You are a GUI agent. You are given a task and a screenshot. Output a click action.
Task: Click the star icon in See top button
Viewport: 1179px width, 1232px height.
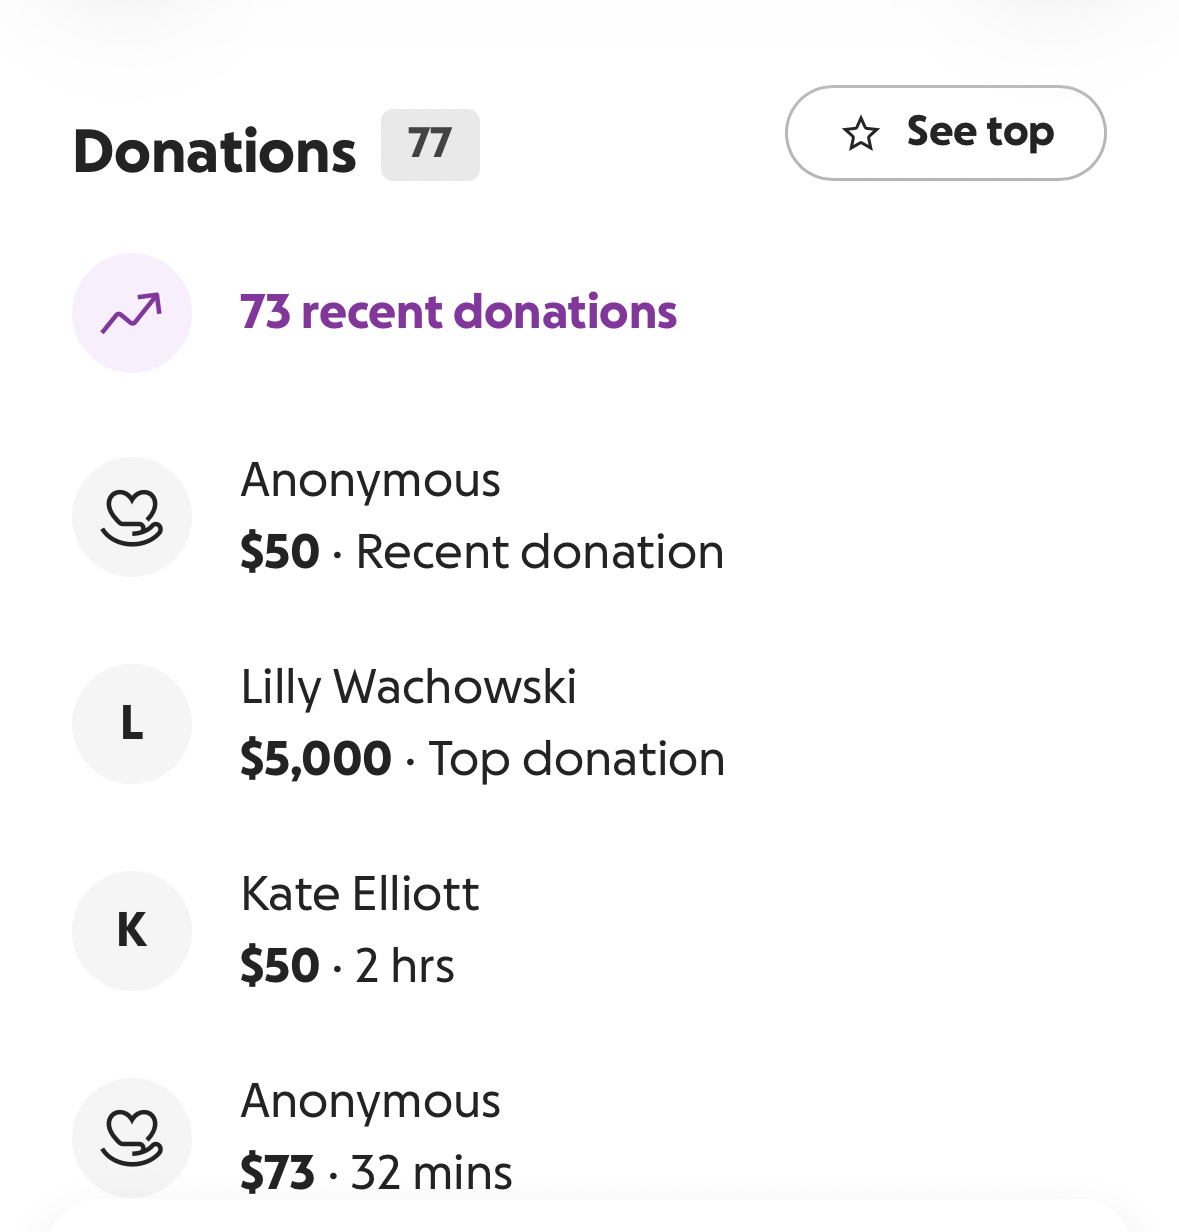(x=860, y=134)
